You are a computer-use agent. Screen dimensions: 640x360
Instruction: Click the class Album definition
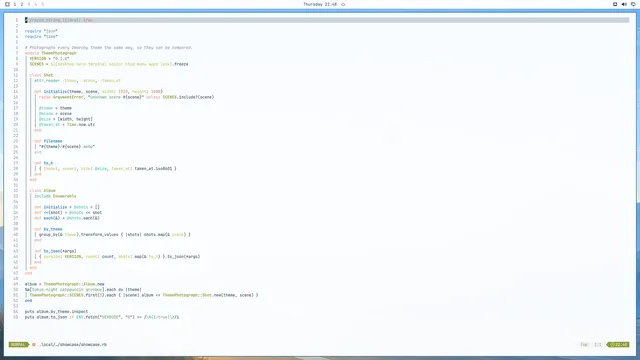[x=42, y=191]
